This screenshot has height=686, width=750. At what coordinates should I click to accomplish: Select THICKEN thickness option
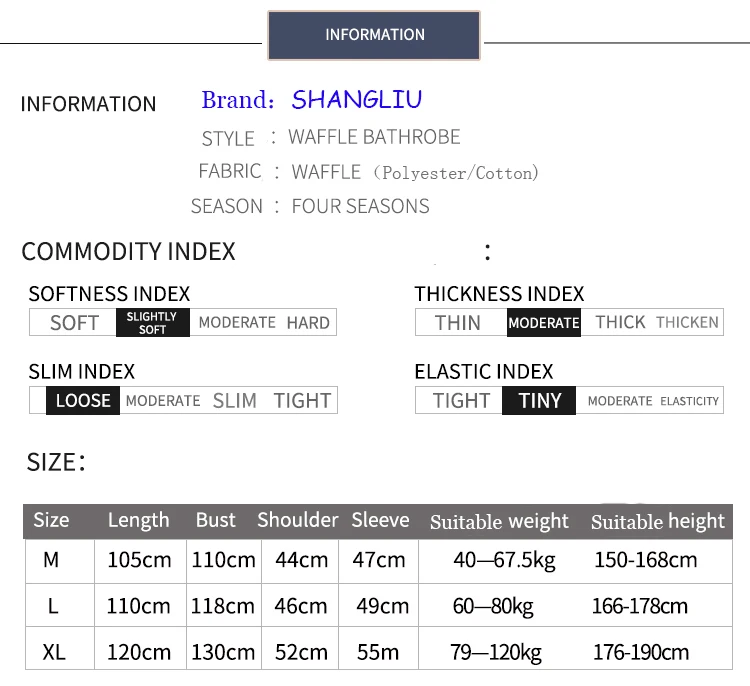[687, 322]
